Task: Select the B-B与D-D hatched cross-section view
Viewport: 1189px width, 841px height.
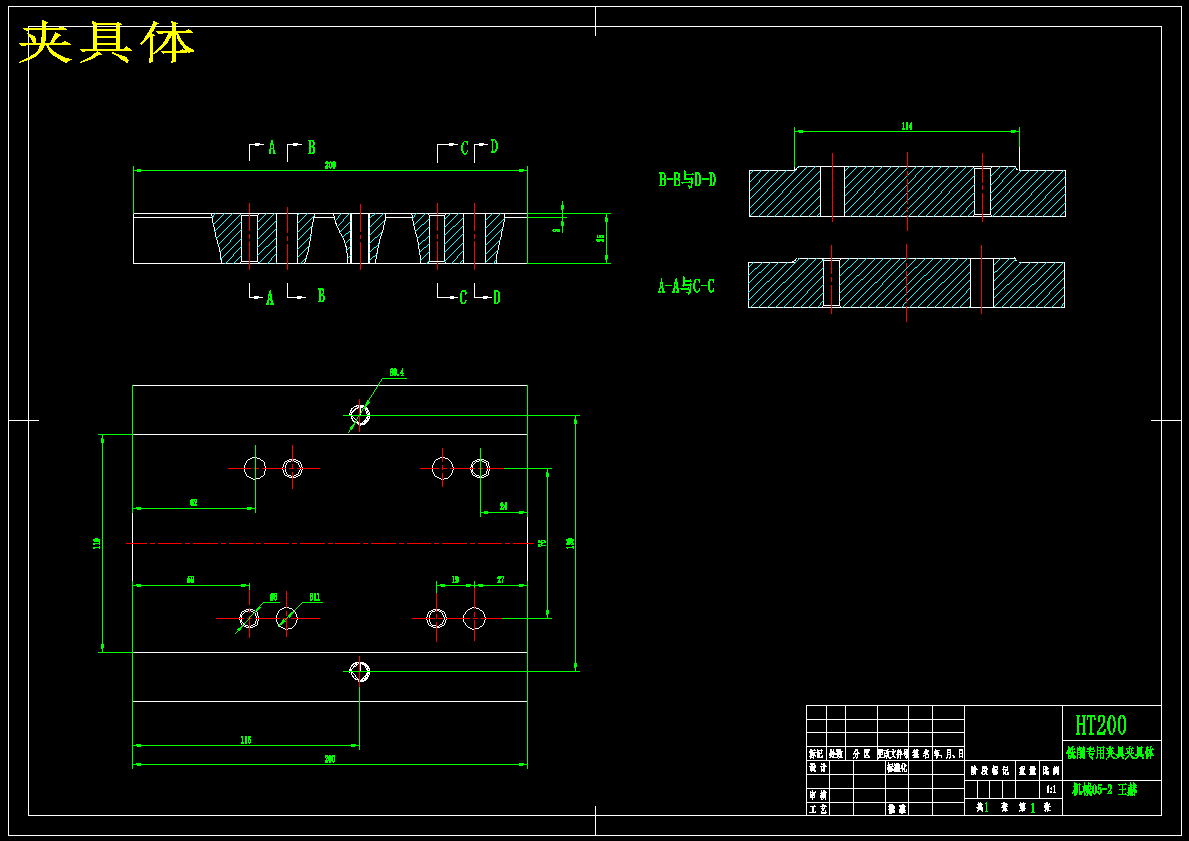Action: pos(907,193)
